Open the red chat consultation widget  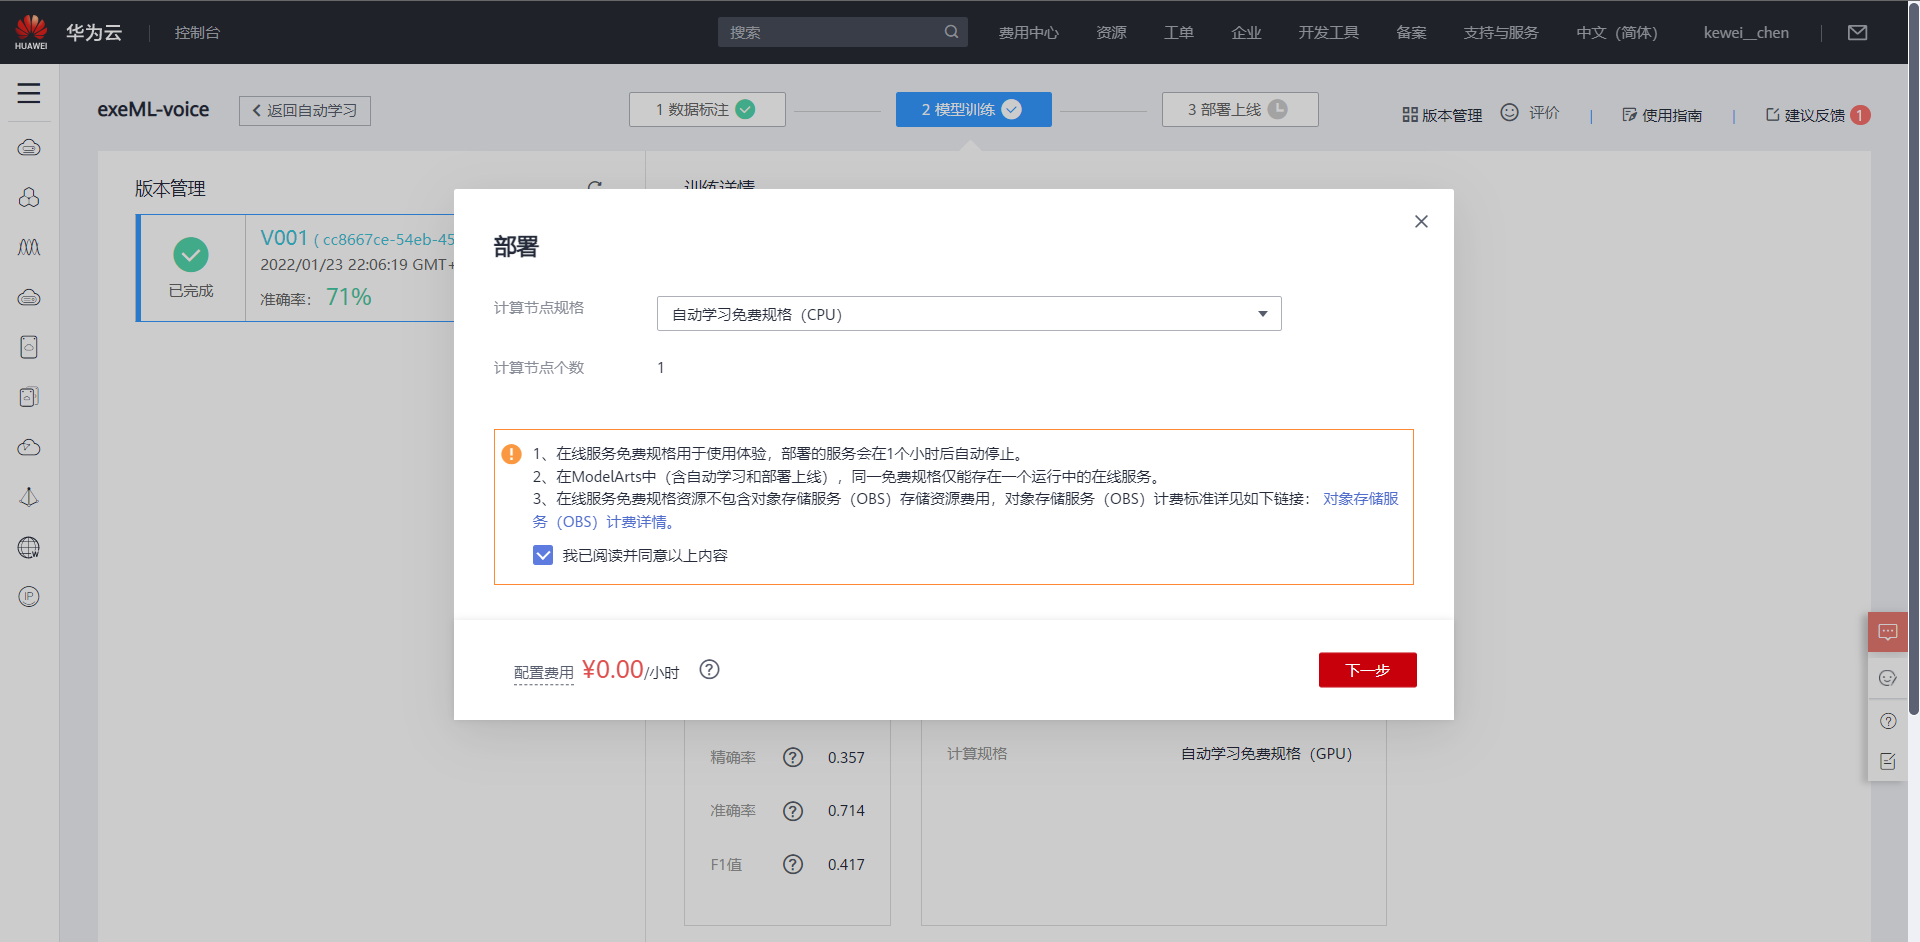point(1888,632)
